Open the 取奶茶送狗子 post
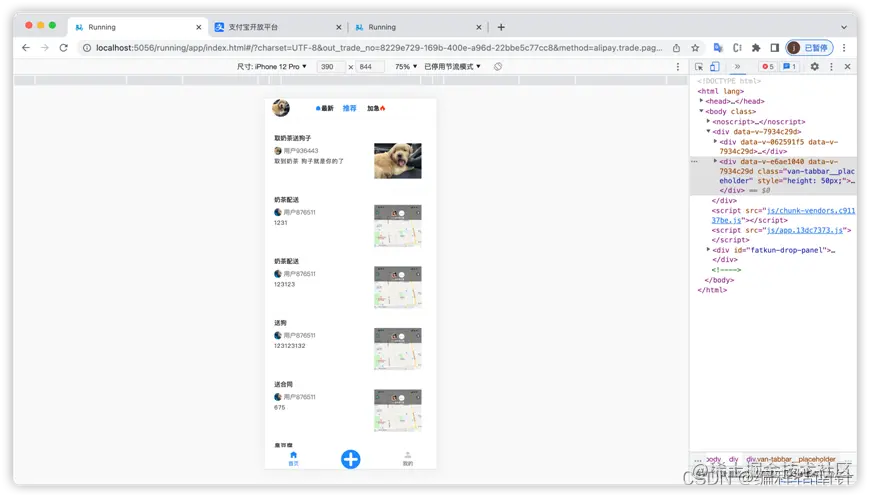Image resolution: width=869 pixels, height=497 pixels. tap(293, 138)
